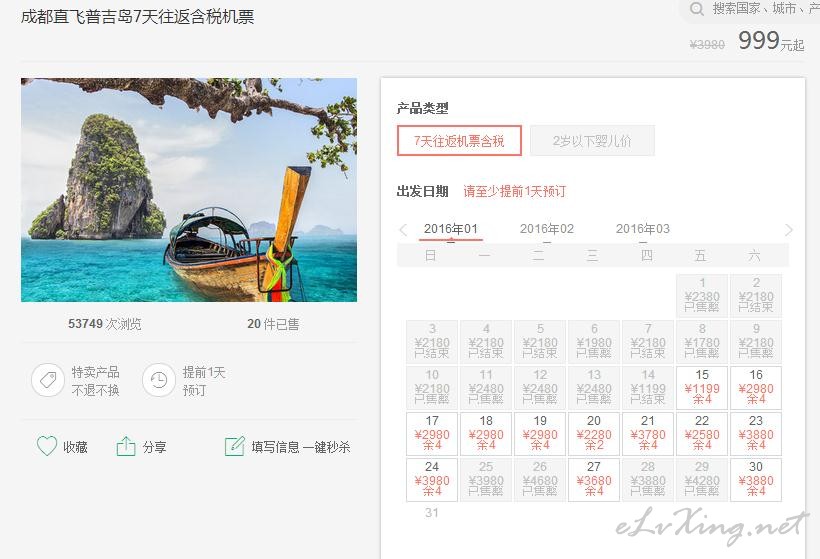Go to next month with right arrow
The image size is (820, 559).
pyautogui.click(x=789, y=230)
